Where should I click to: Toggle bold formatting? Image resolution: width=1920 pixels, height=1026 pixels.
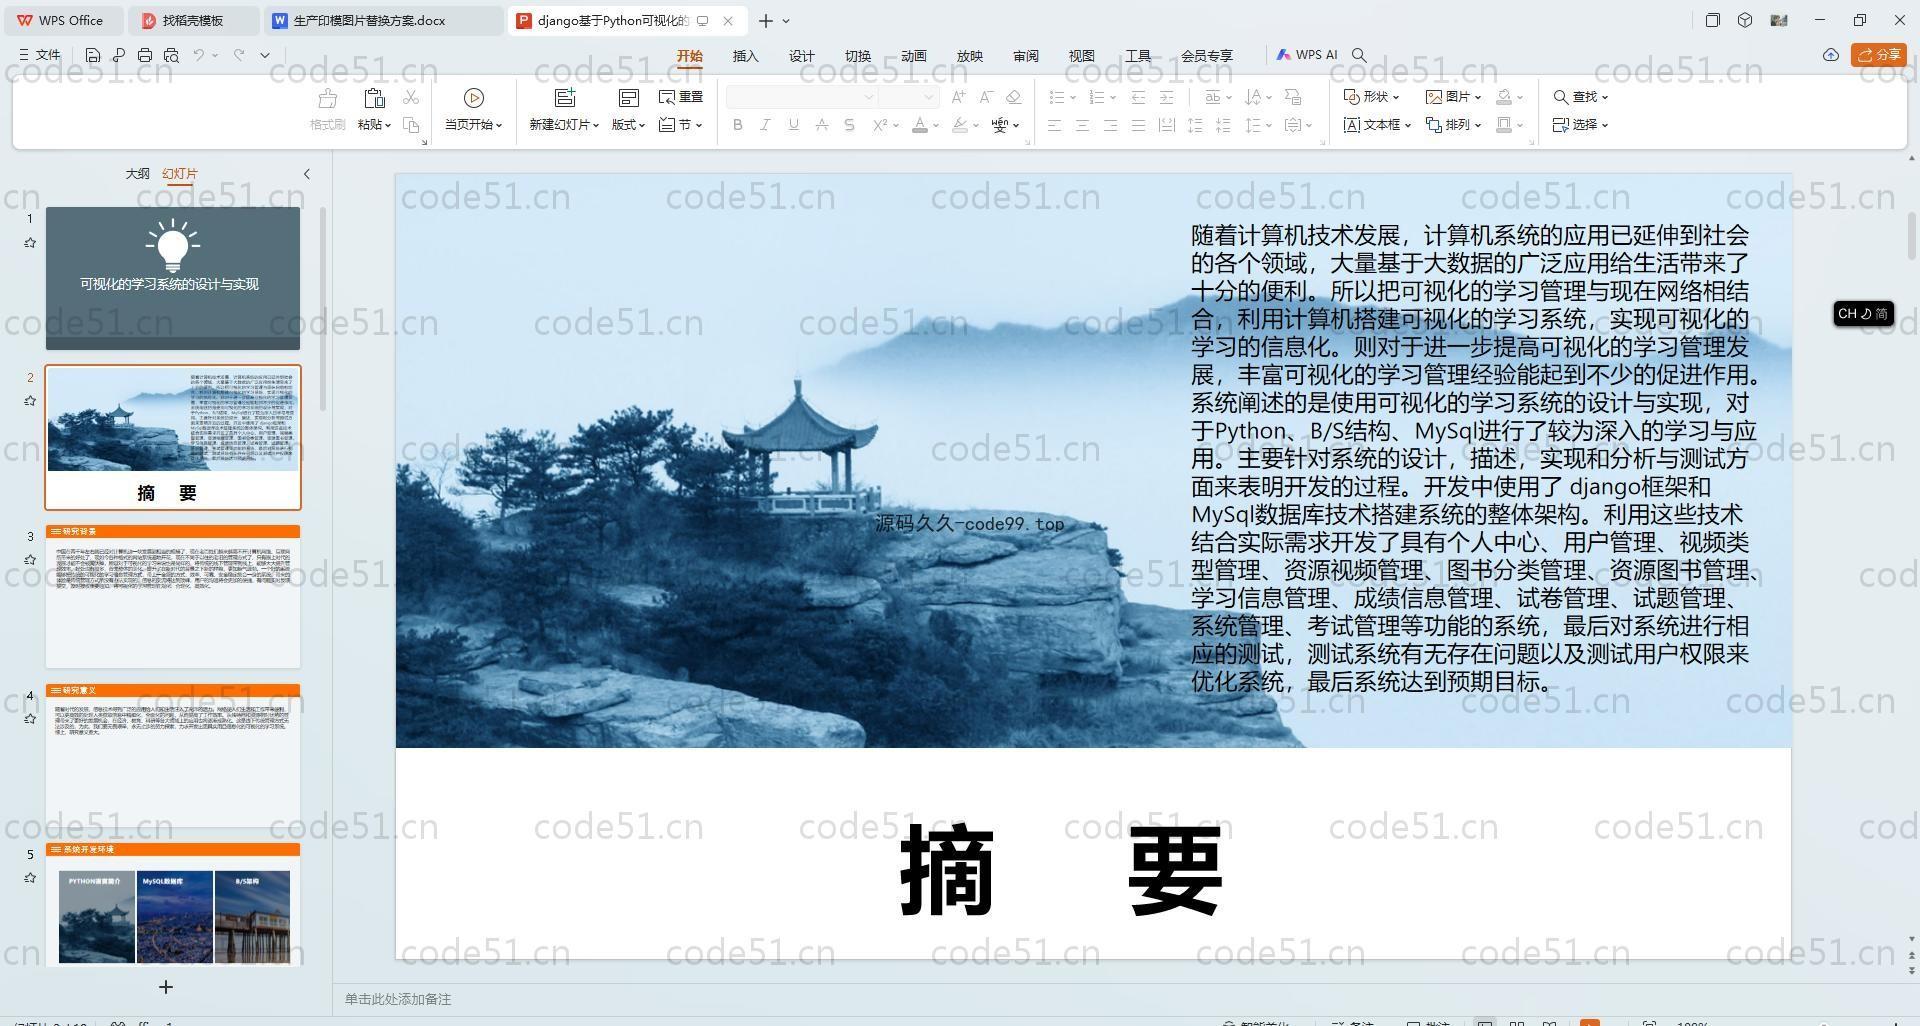[738, 125]
